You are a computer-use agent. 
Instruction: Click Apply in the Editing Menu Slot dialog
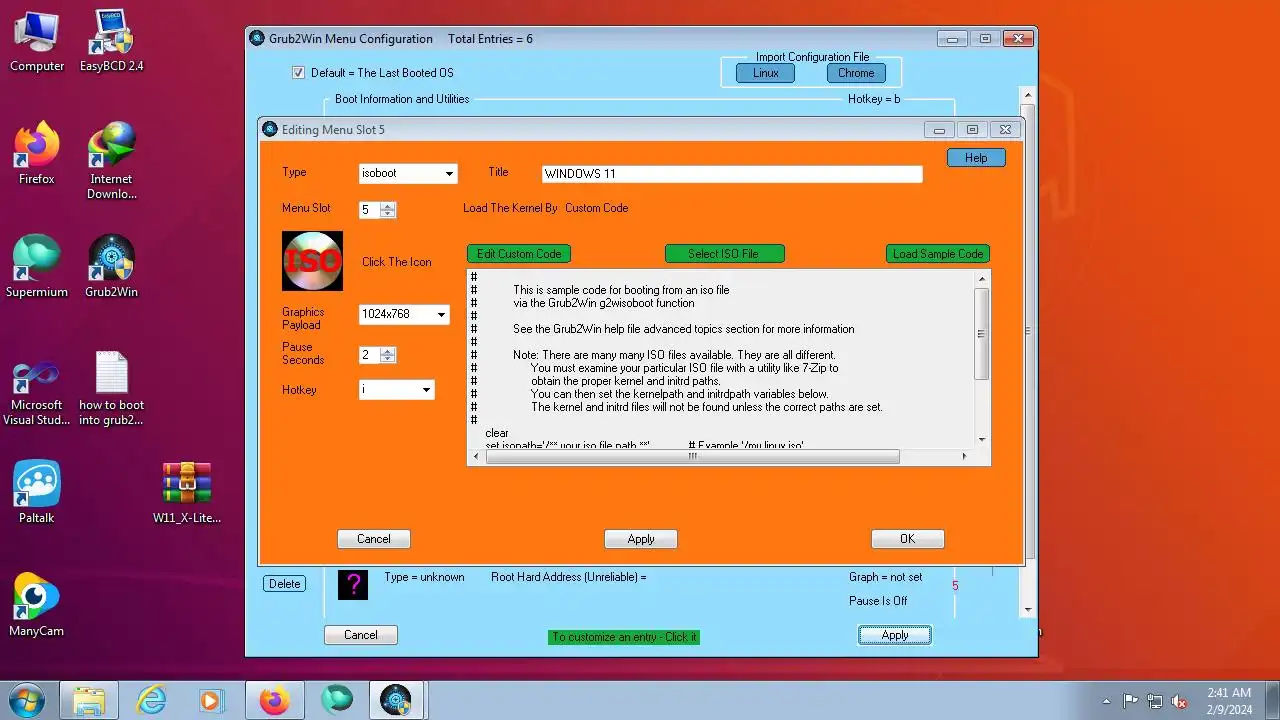(641, 539)
